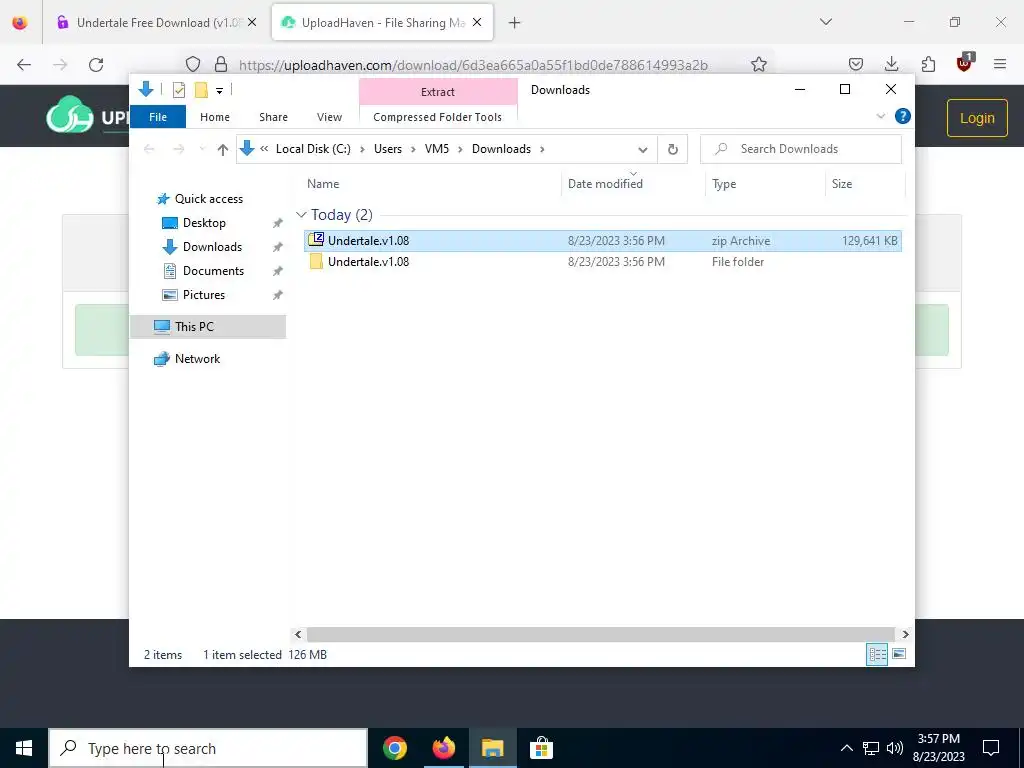Viewport: 1024px width, 768px height.
Task: Open the Undertale.v1.08 file folder
Action: pyautogui.click(x=602, y=262)
